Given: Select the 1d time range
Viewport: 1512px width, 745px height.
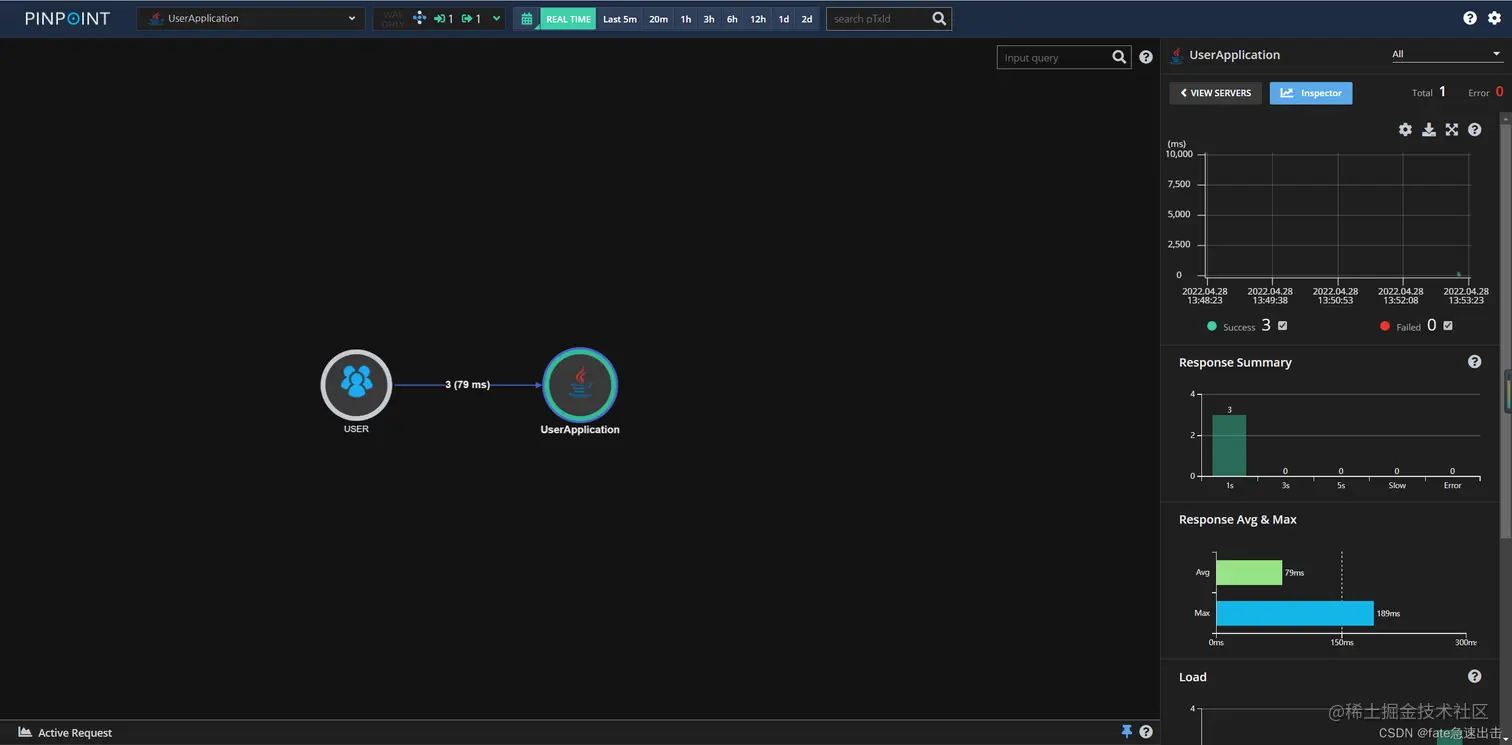Looking at the screenshot, I should (784, 19).
